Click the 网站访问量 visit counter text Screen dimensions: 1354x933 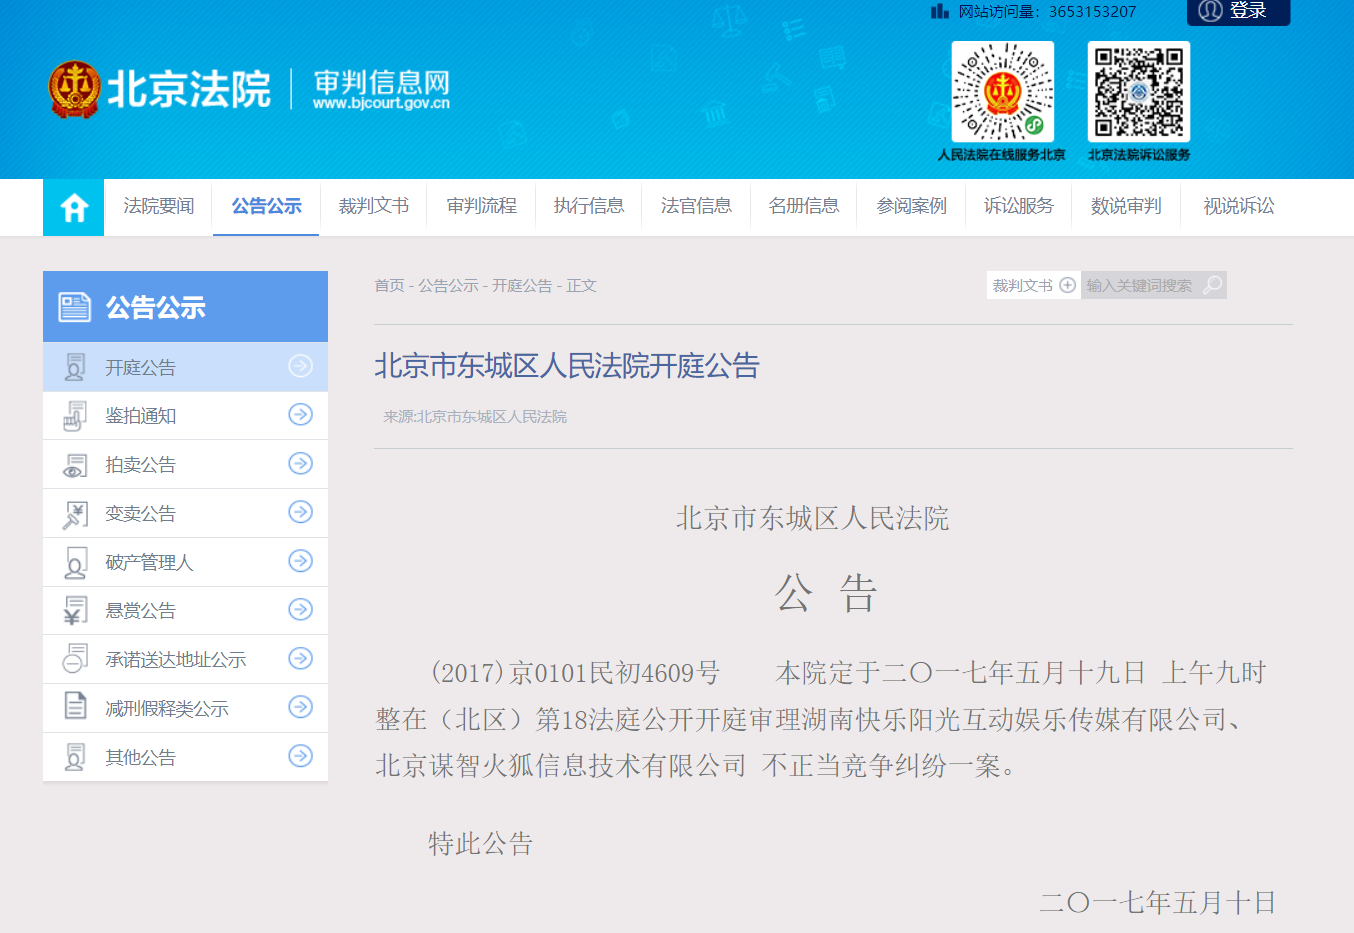[x=1047, y=12]
